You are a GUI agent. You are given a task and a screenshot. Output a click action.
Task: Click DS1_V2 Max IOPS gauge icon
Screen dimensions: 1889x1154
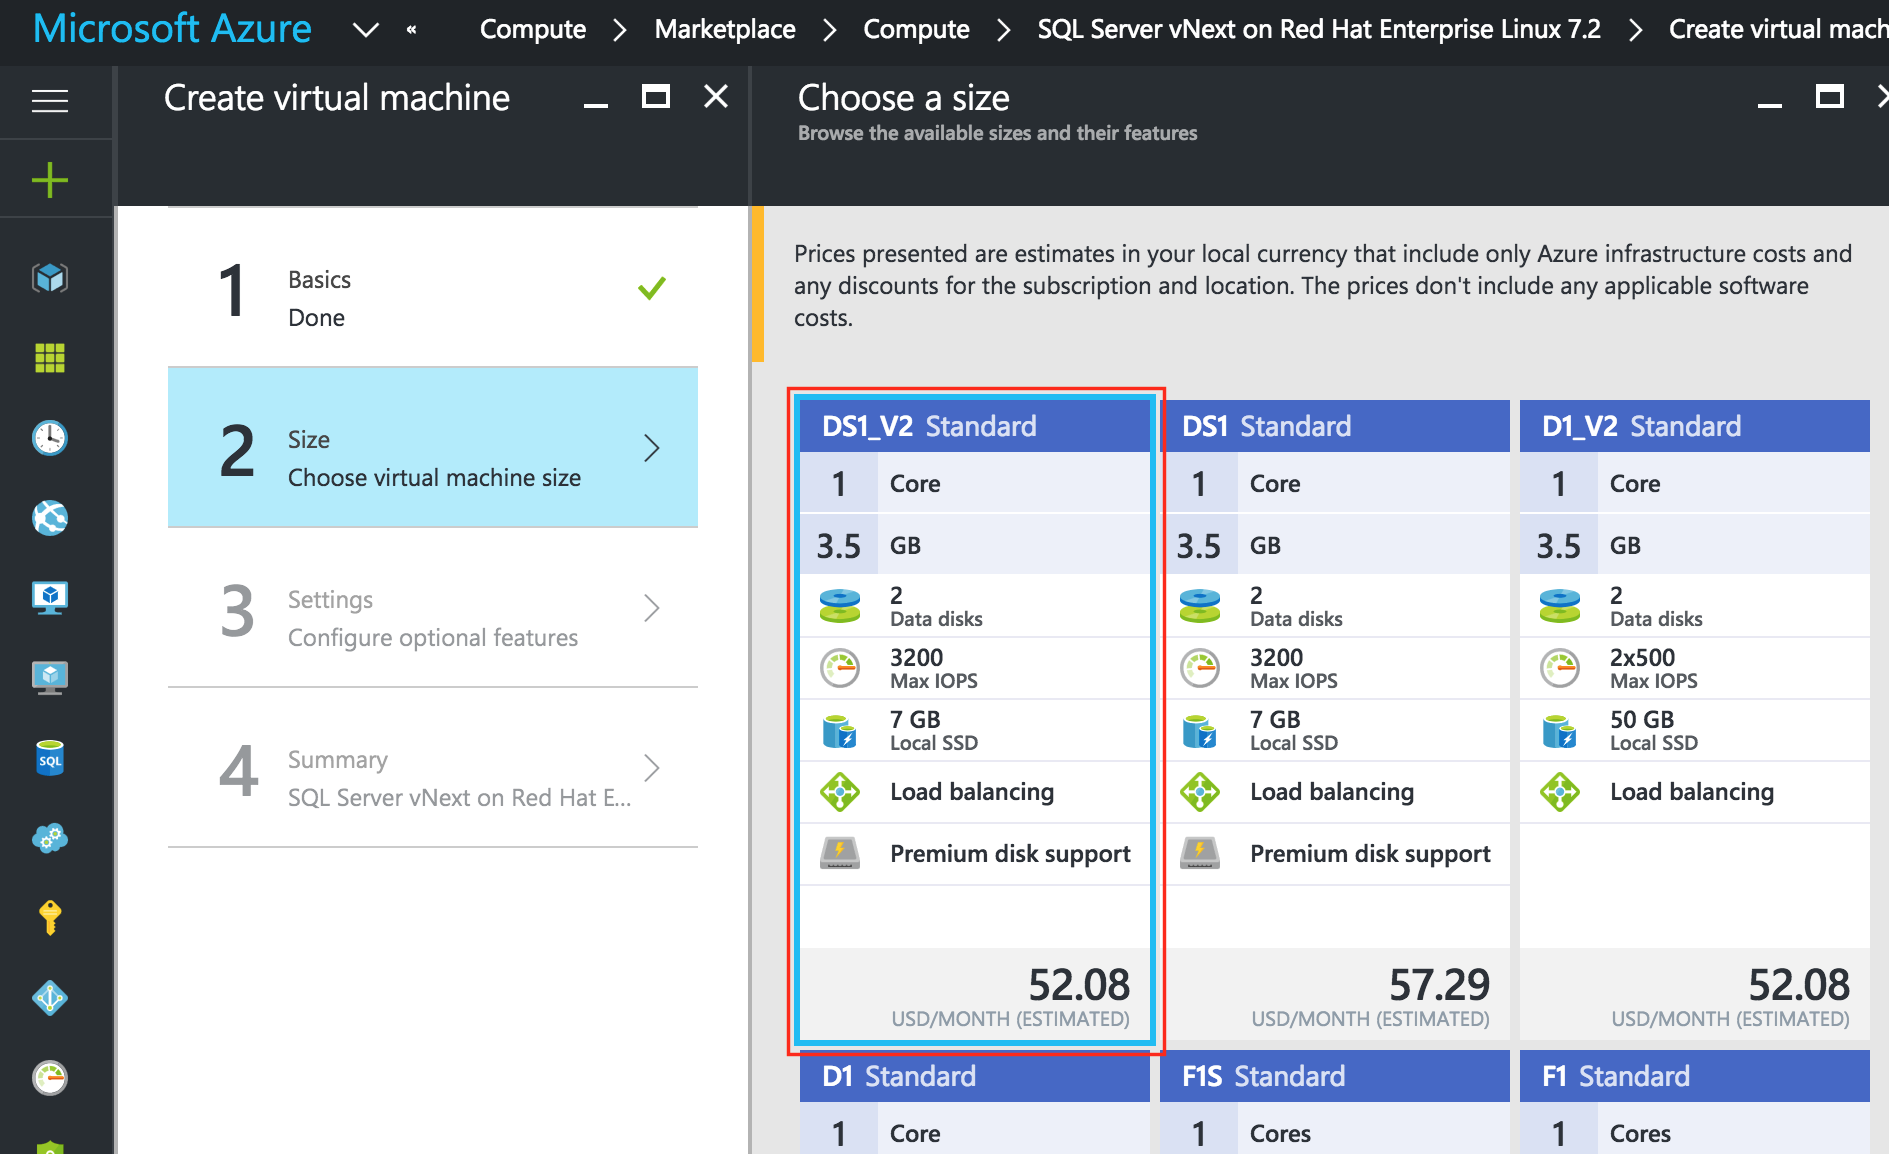[x=840, y=668]
